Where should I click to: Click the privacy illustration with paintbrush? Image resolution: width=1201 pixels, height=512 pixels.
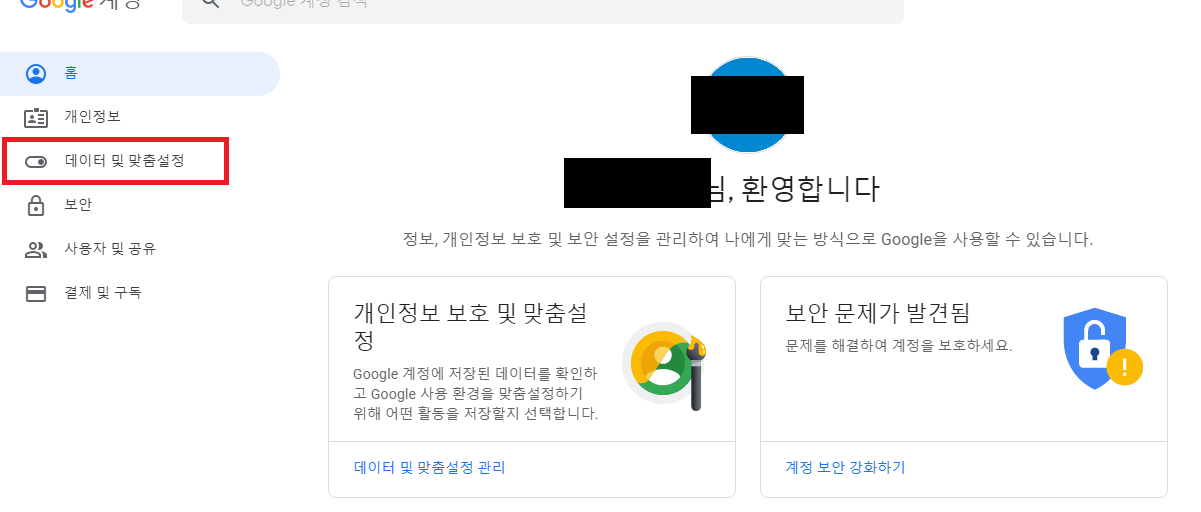(665, 366)
